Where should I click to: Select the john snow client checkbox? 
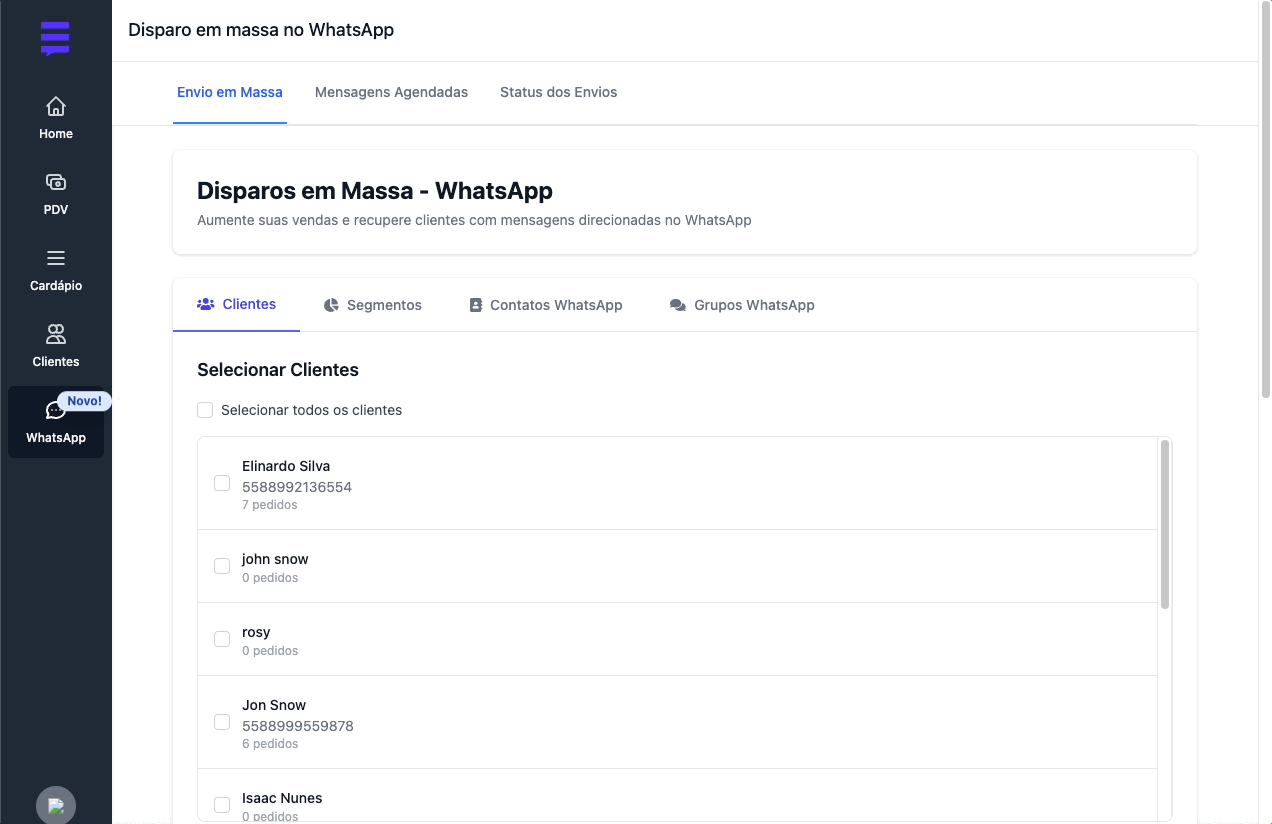pos(222,567)
